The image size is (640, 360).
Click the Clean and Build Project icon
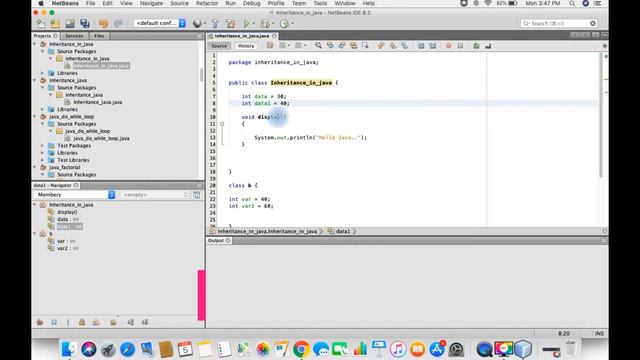(230, 24)
